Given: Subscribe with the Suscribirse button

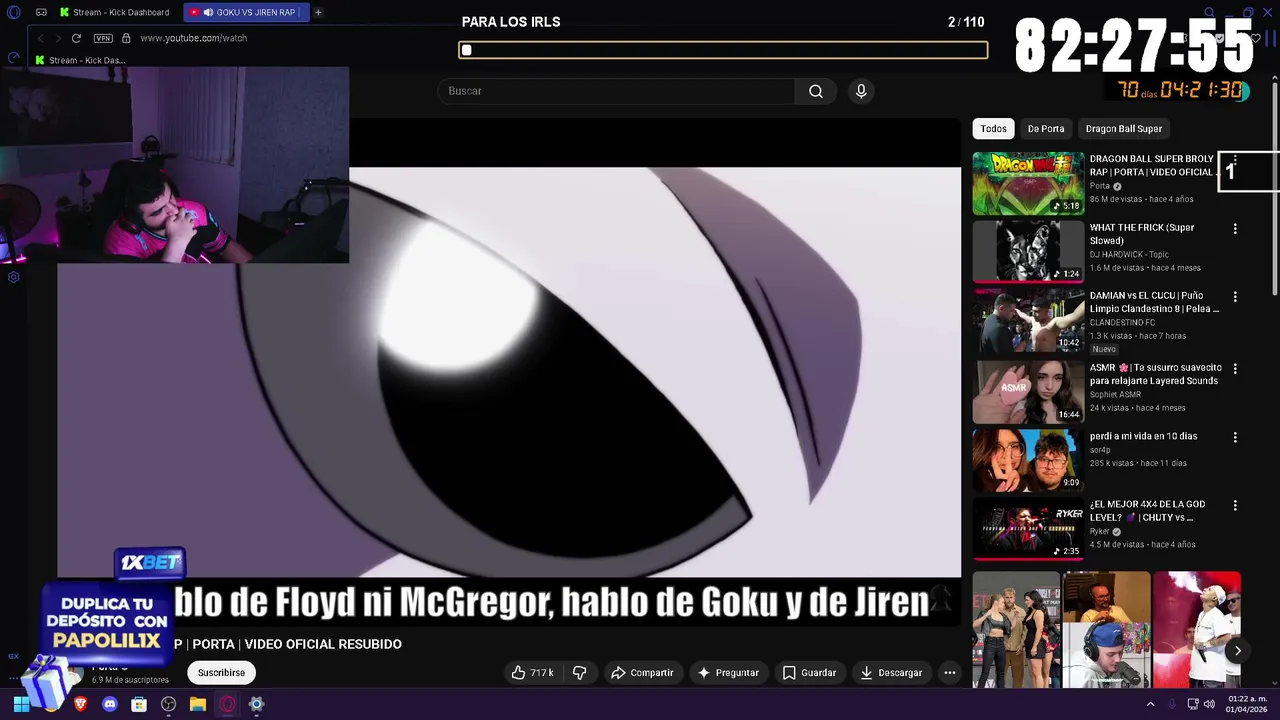Looking at the screenshot, I should pyautogui.click(x=221, y=673).
